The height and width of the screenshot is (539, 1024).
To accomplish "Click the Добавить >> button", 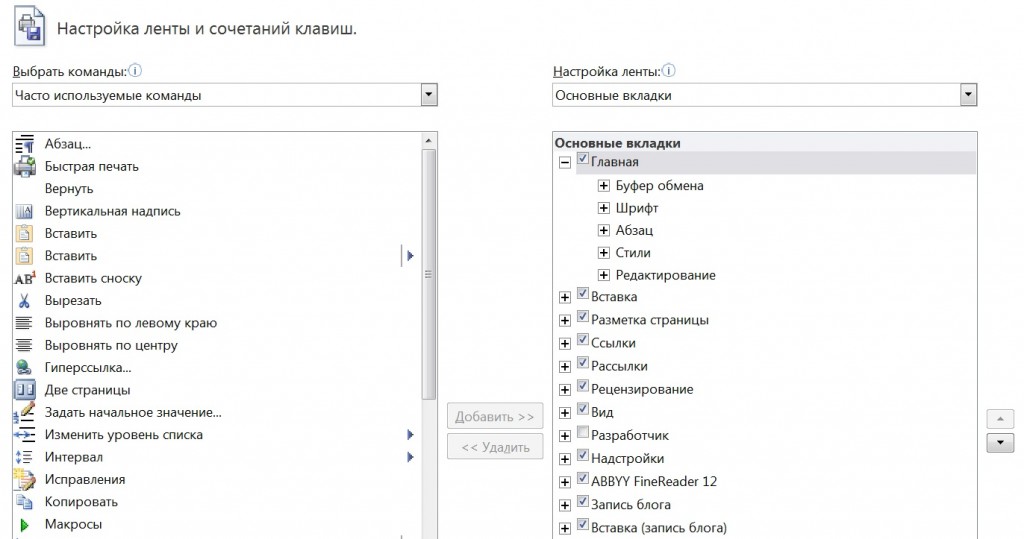I will pos(495,417).
